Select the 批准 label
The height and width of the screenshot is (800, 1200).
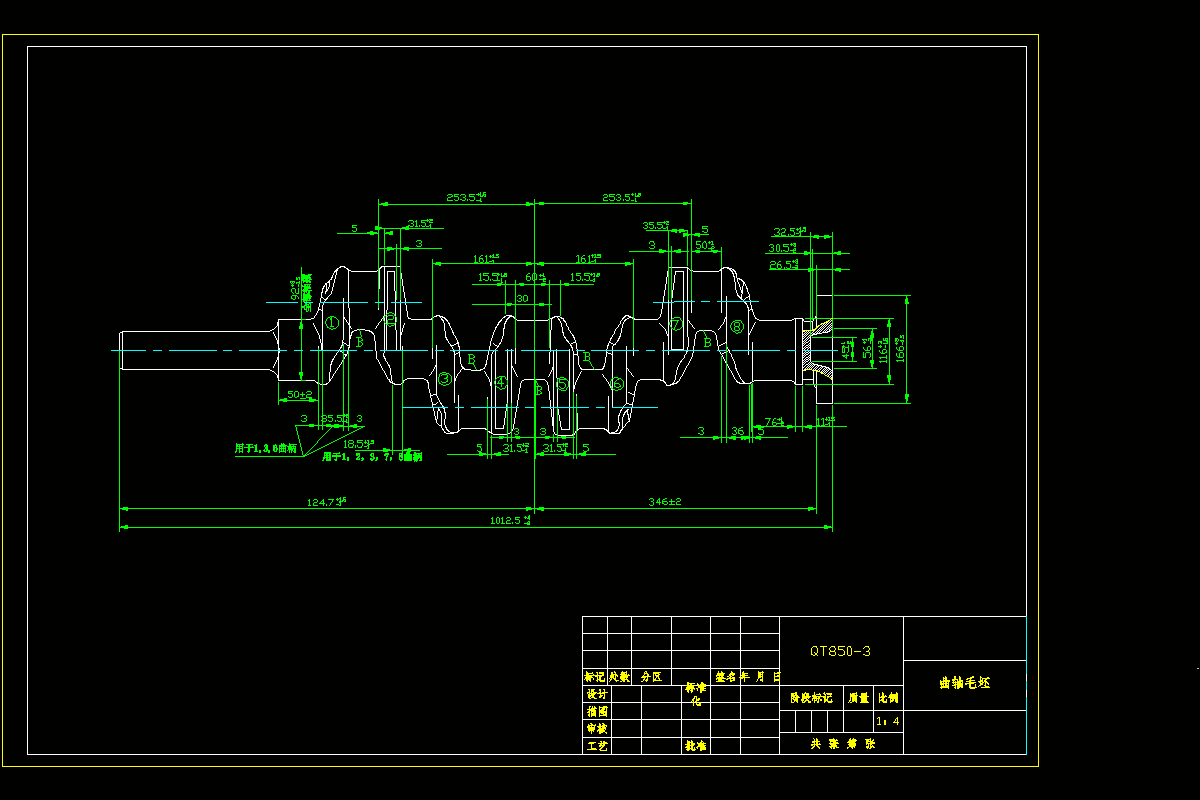pyautogui.click(x=696, y=746)
